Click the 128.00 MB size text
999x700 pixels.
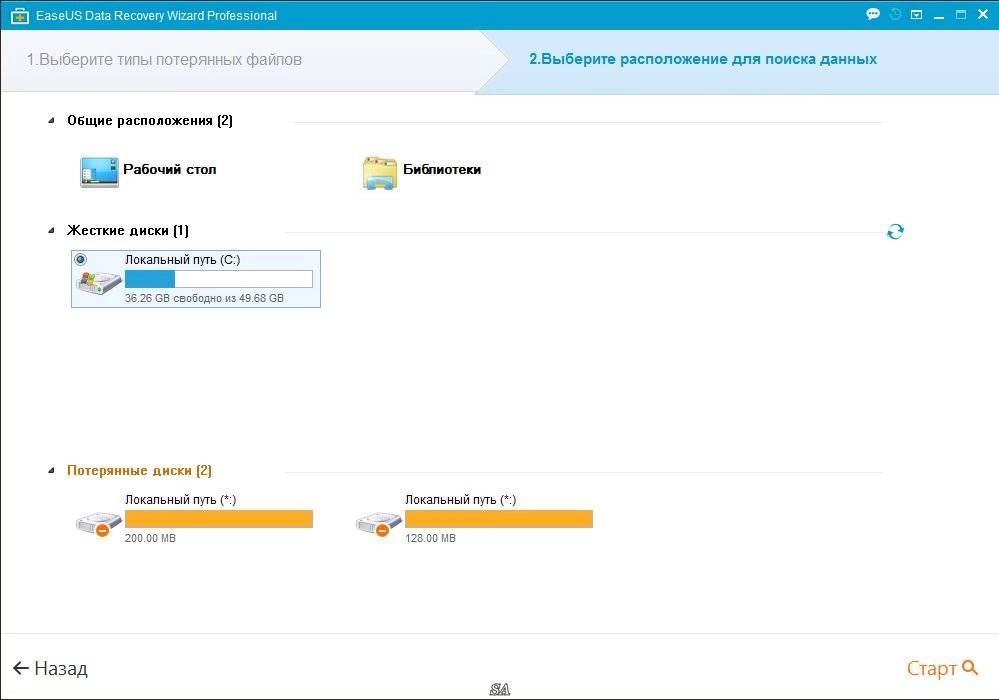(431, 538)
